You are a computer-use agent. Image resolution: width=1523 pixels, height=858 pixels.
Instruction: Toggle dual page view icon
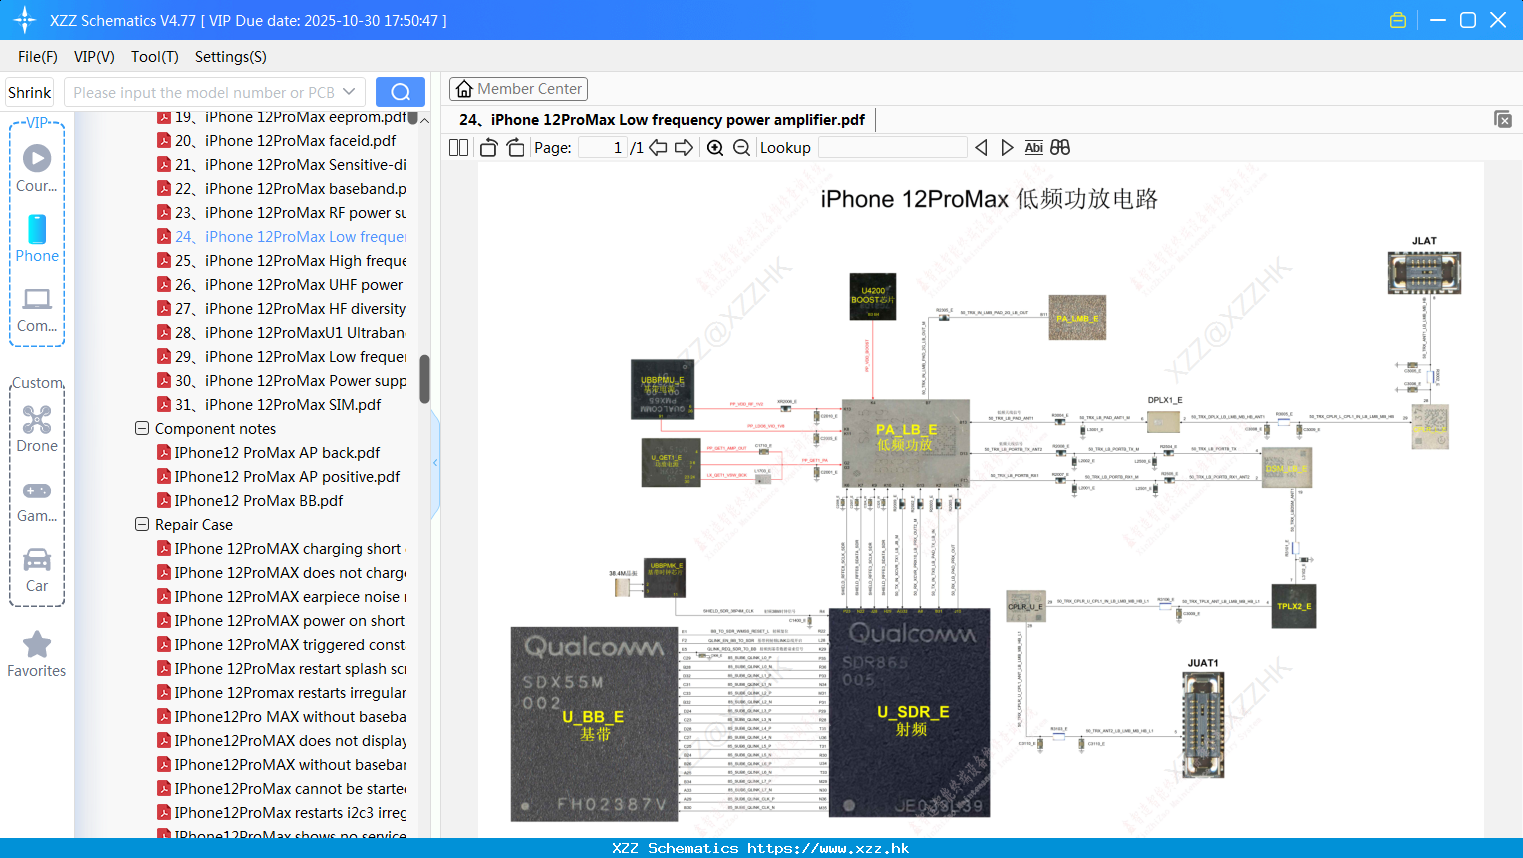458,147
